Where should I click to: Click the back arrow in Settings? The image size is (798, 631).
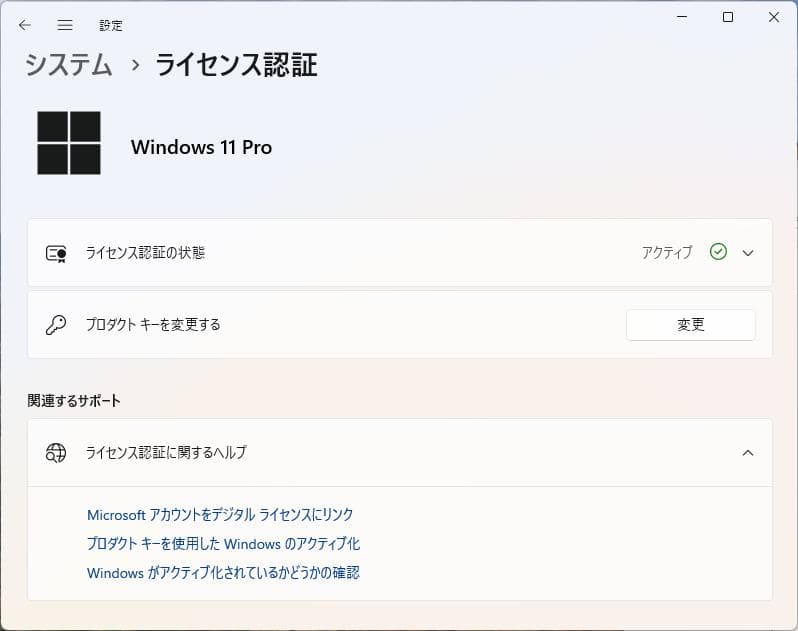[x=24, y=25]
